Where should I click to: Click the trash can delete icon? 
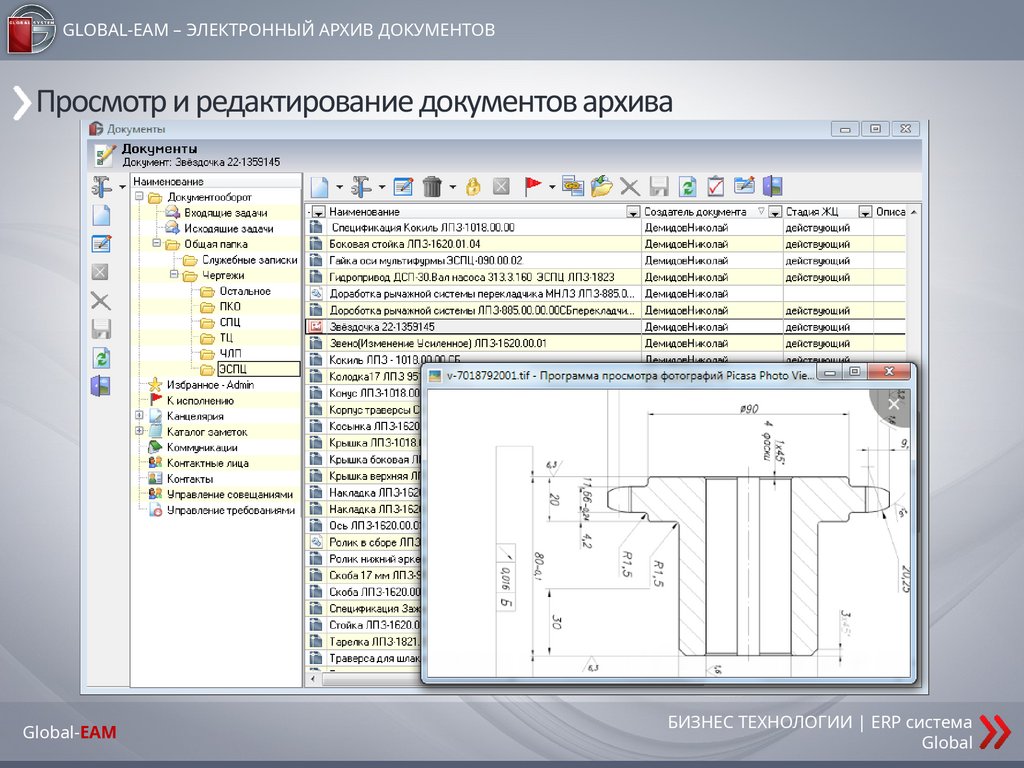point(433,186)
